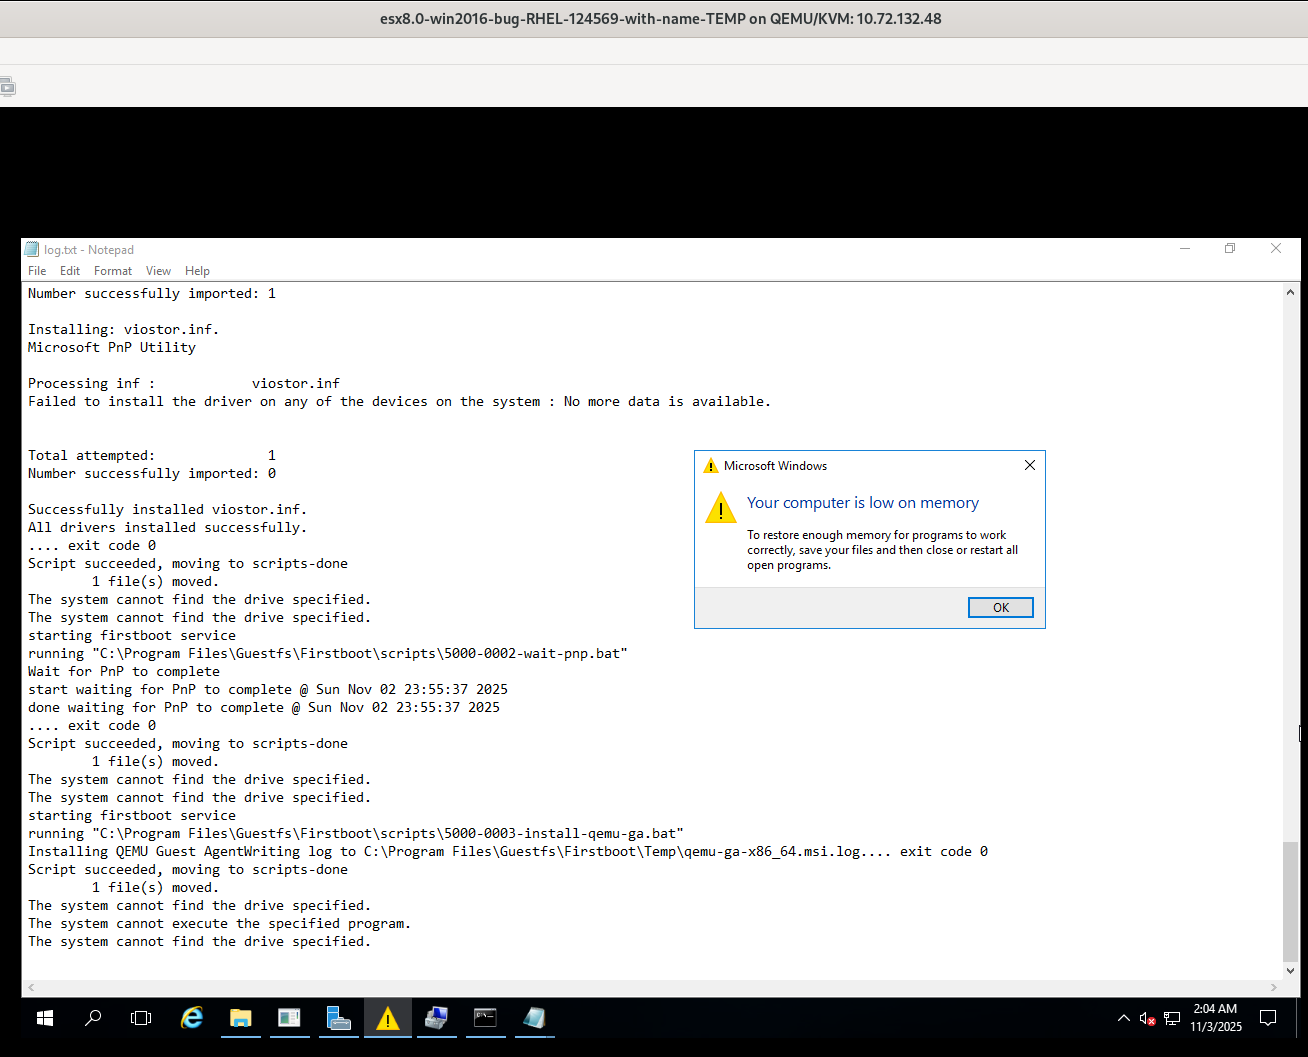Open Notepad's Edit menu
The width and height of the screenshot is (1308, 1057).
70,271
